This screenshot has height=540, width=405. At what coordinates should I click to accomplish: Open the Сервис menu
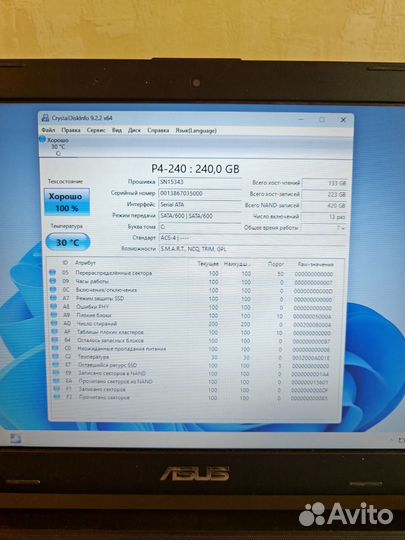[x=96, y=130]
